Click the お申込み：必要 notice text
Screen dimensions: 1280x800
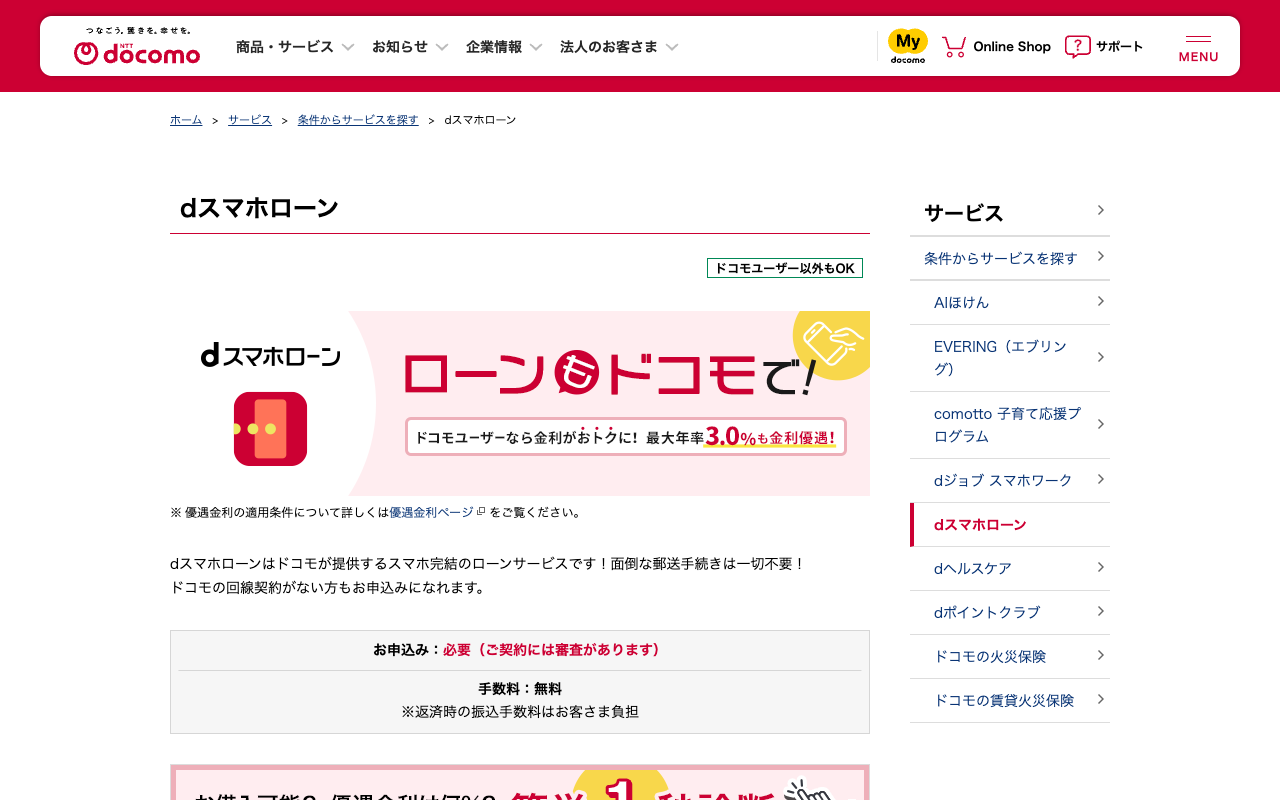[x=520, y=650]
